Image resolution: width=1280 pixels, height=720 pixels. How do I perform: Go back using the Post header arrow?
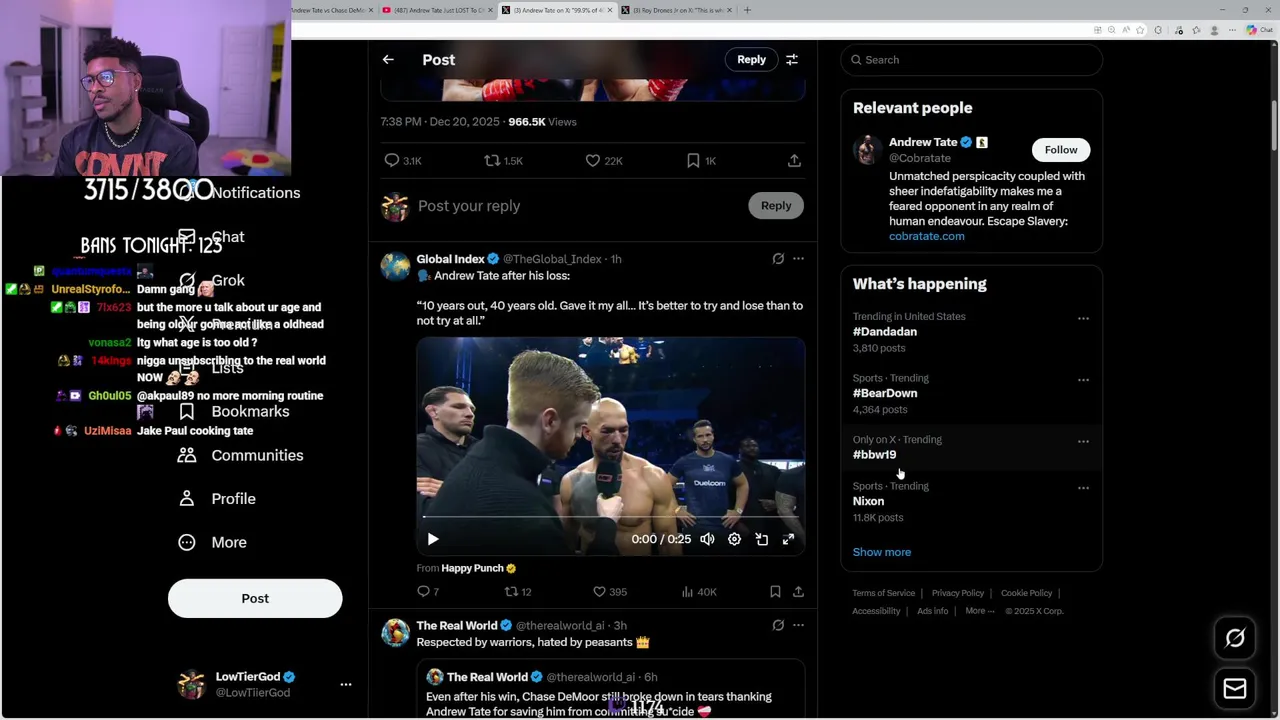click(388, 60)
